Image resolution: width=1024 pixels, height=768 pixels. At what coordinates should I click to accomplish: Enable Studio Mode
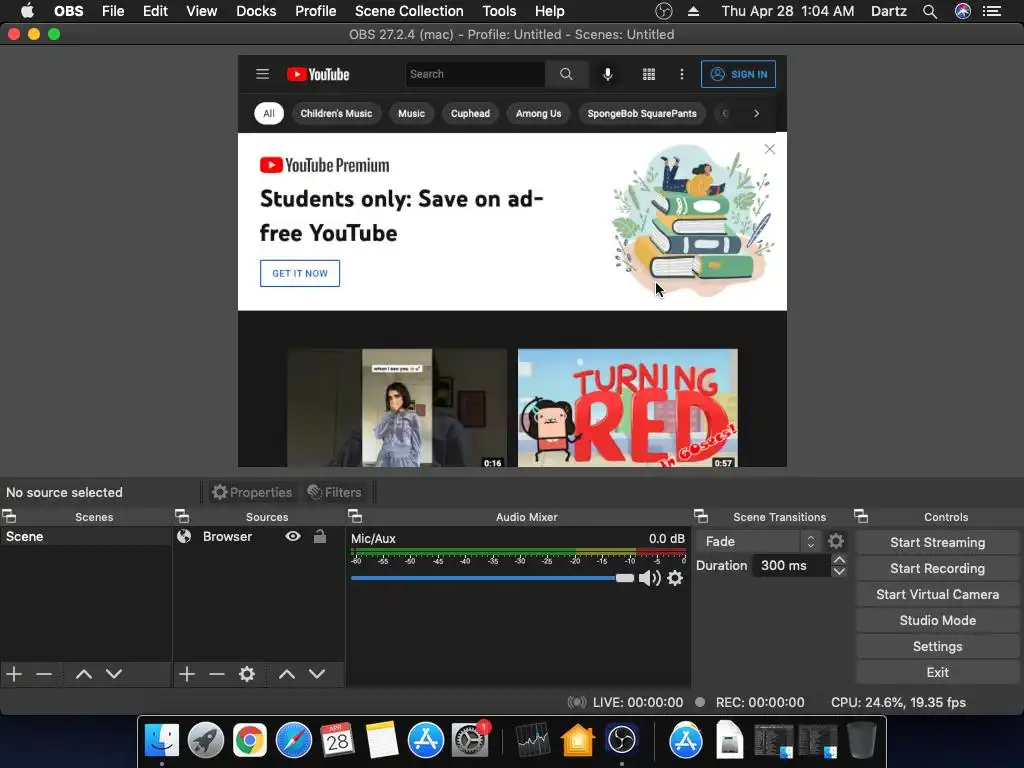[937, 620]
